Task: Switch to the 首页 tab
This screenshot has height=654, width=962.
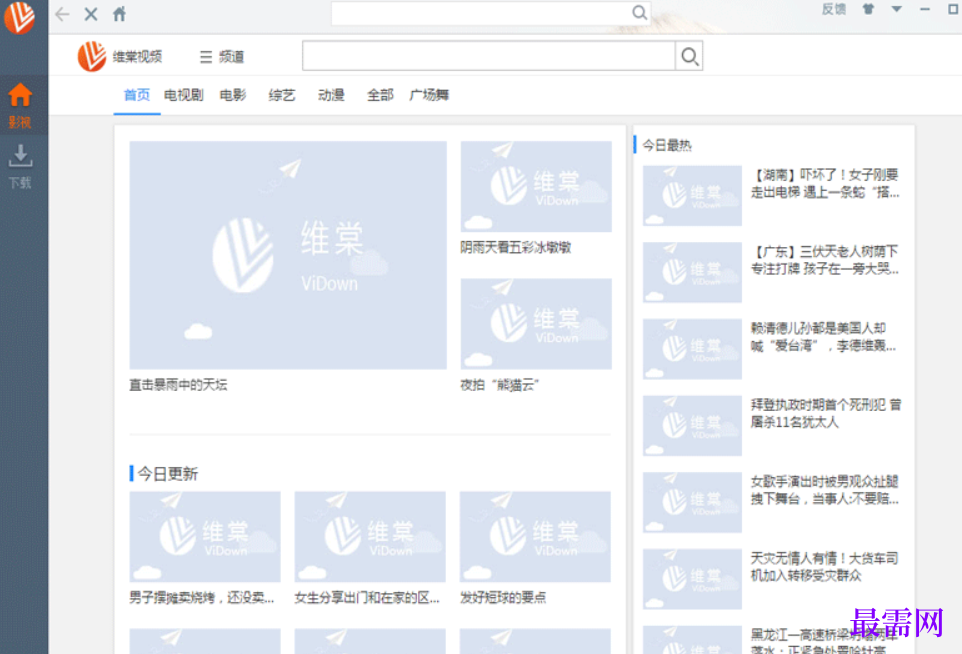Action: (x=137, y=95)
